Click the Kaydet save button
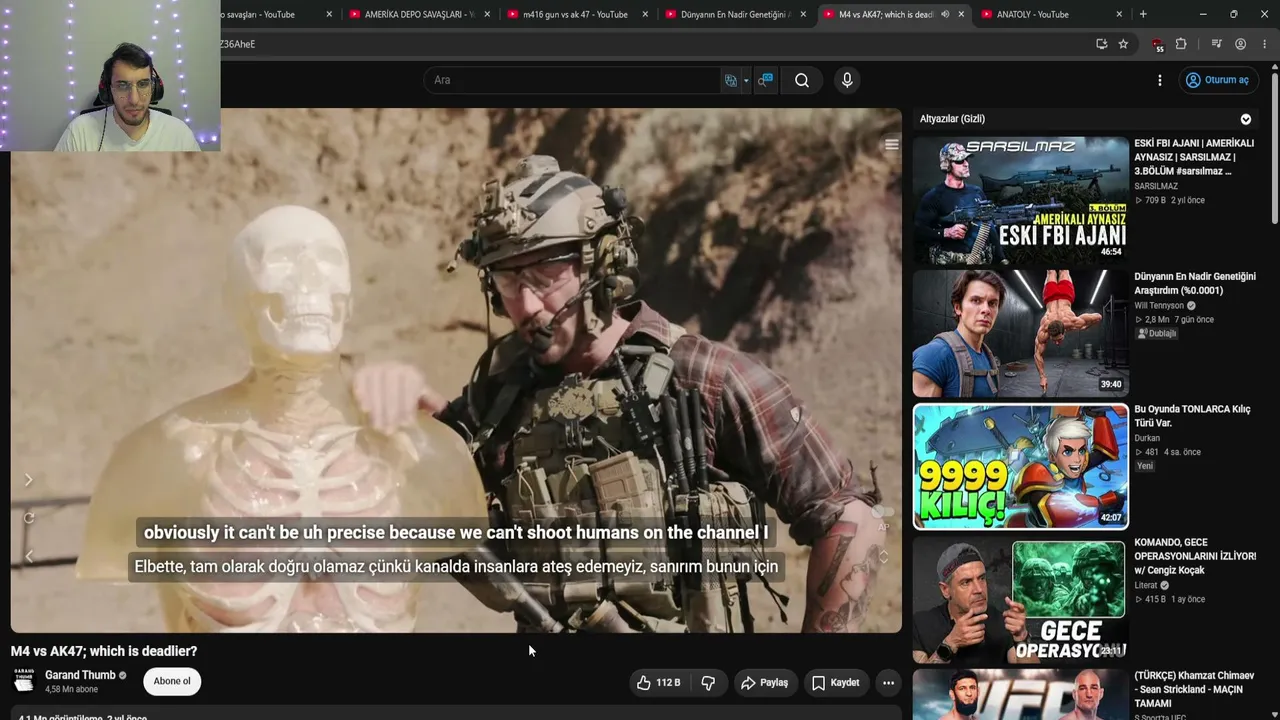 click(x=835, y=683)
